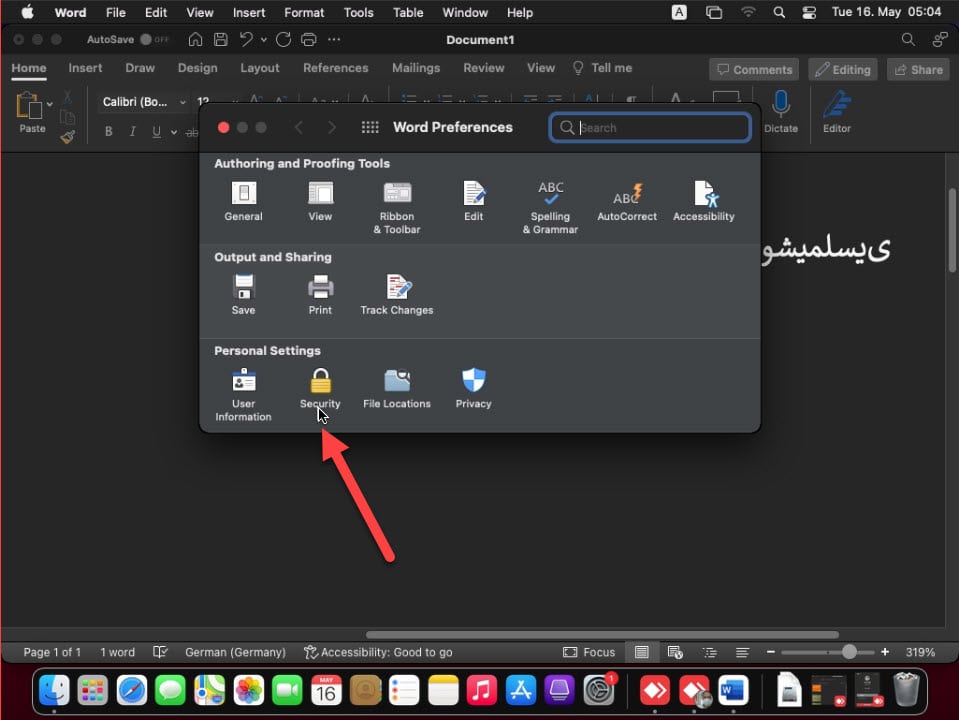The height and width of the screenshot is (720, 959).
Task: Open Spelling & Grammar preferences
Action: 550,207
